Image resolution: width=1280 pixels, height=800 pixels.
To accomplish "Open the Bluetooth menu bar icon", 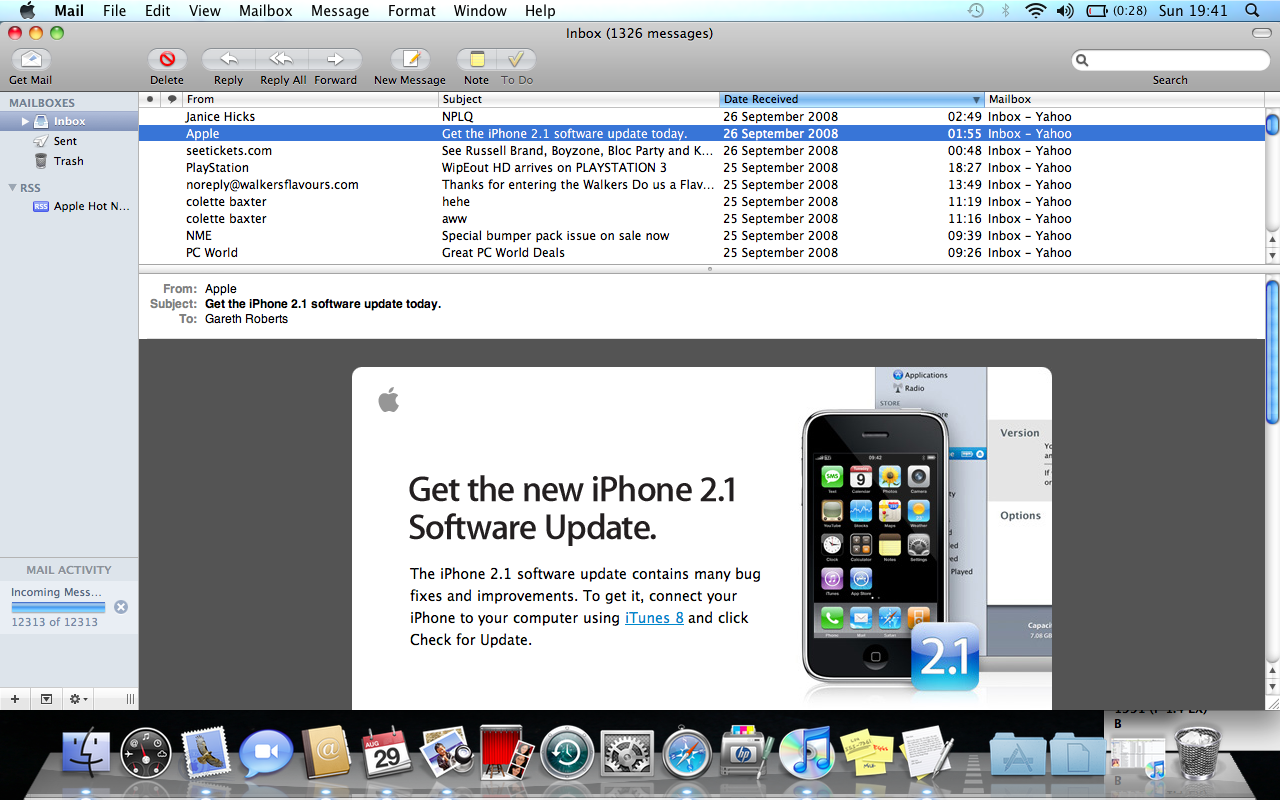I will coord(1006,11).
